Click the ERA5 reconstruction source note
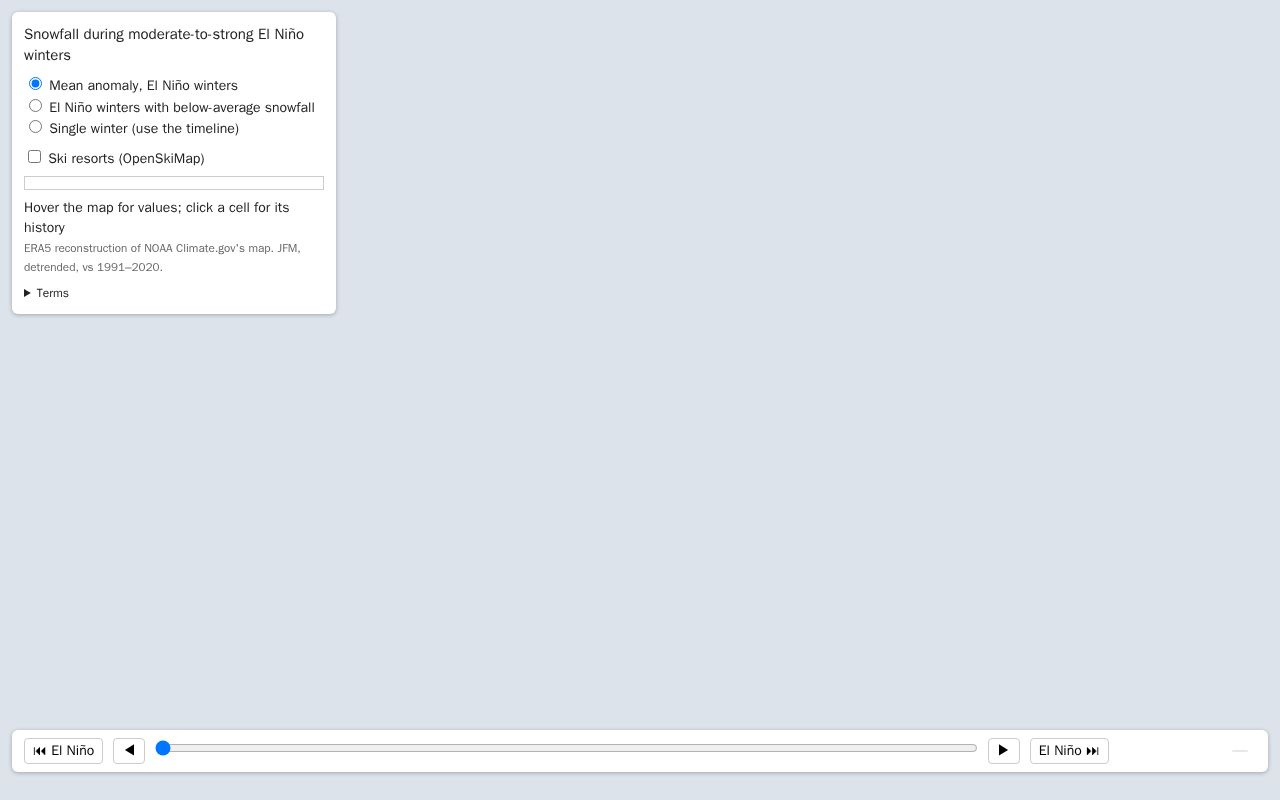Viewport: 1280px width, 800px height. tap(162, 258)
